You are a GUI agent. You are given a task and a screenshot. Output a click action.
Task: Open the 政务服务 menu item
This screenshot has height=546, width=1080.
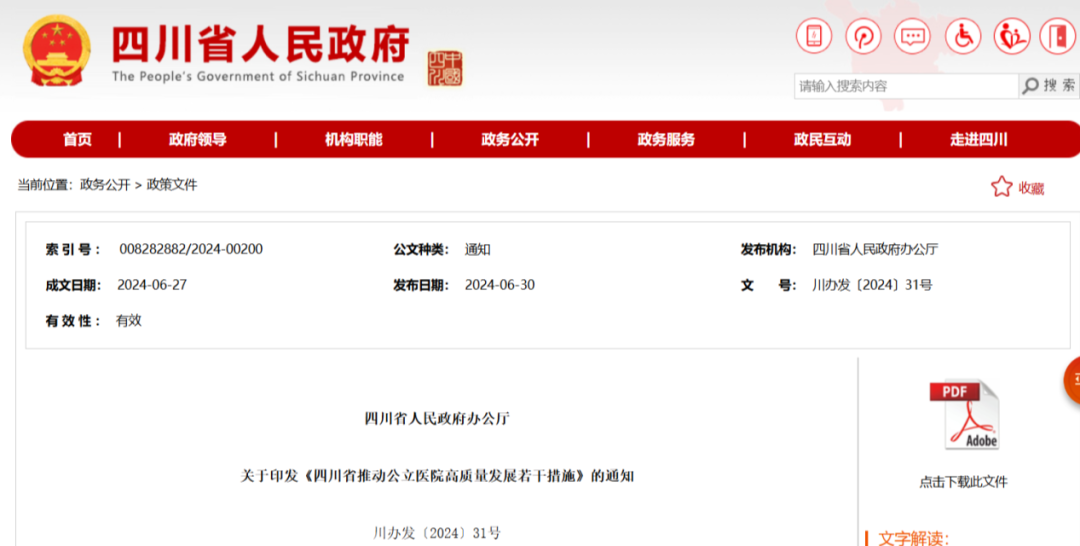pyautogui.click(x=666, y=140)
